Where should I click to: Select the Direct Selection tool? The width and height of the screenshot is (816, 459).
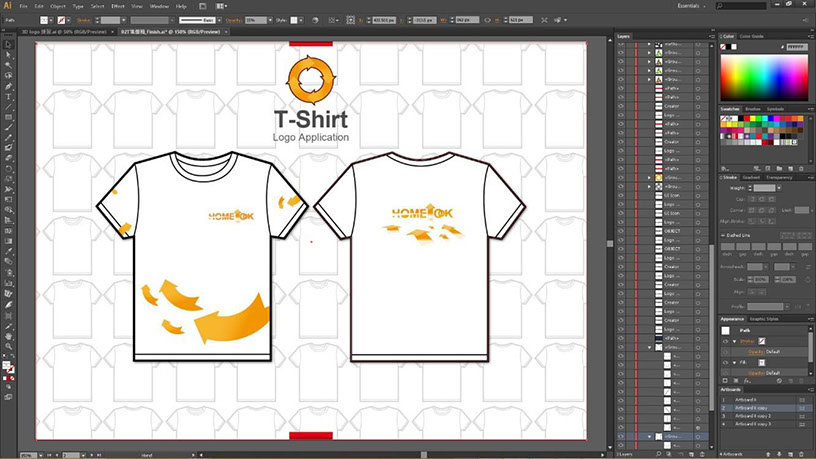7,54
